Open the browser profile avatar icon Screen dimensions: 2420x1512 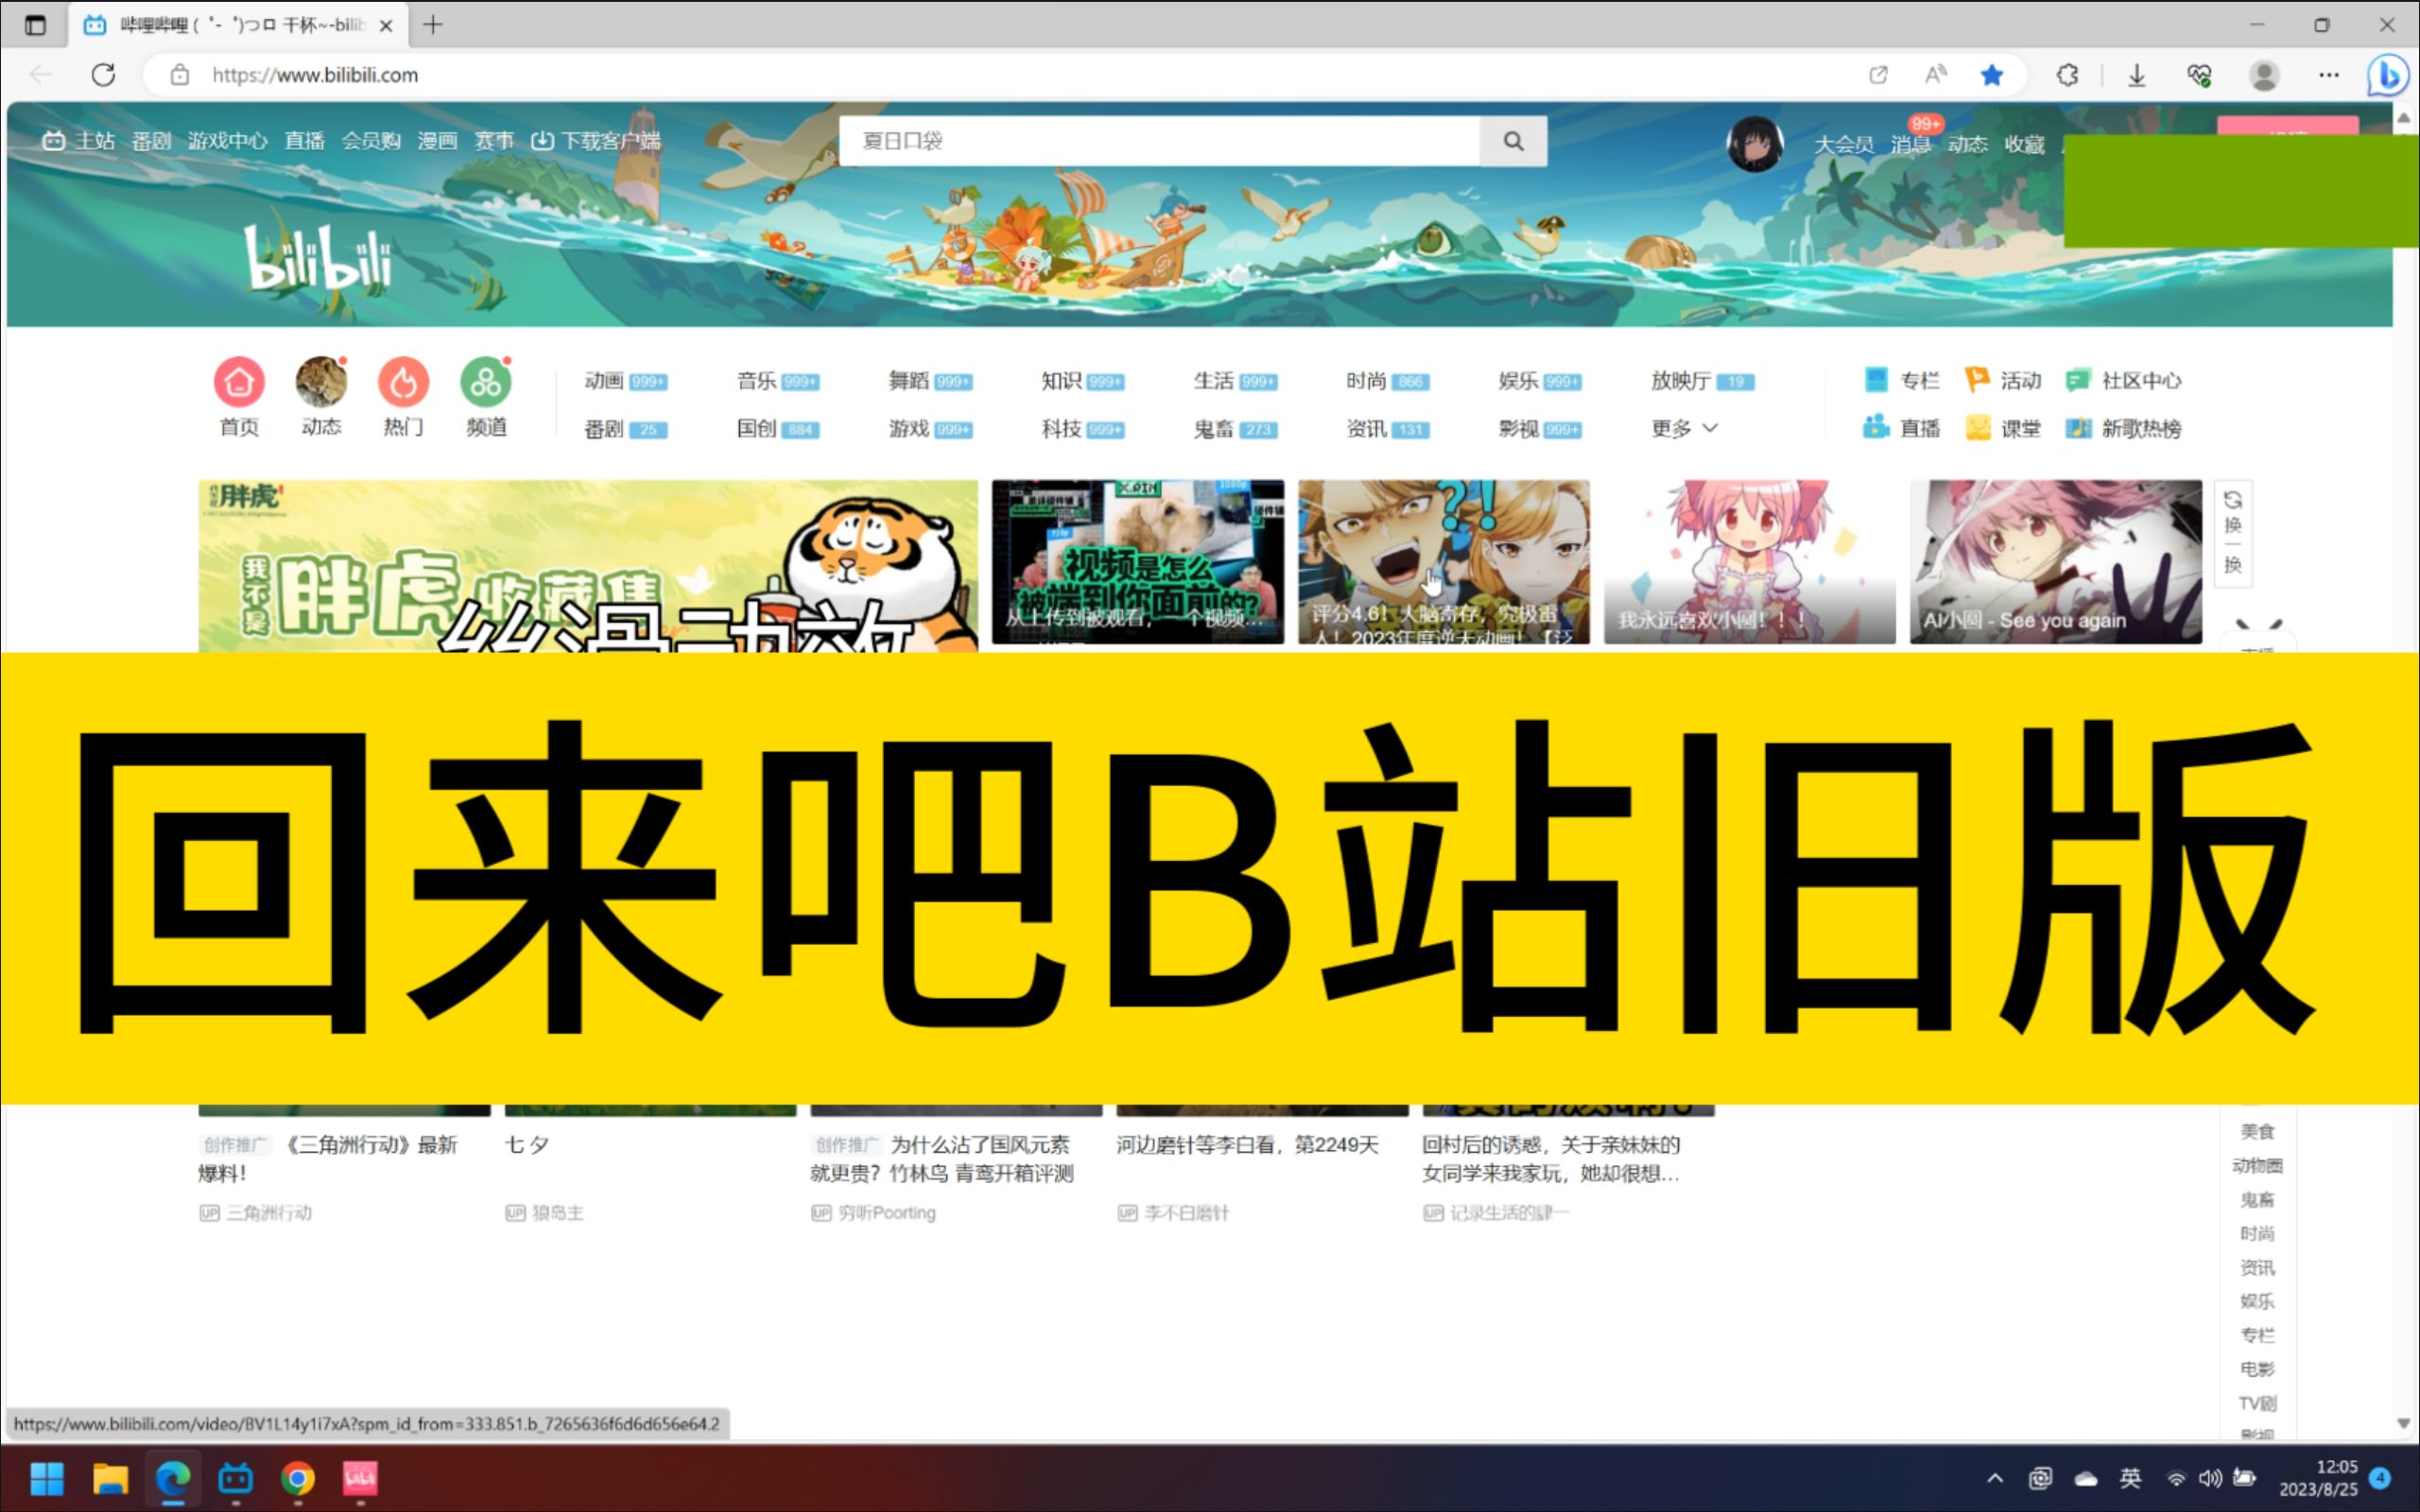tap(2264, 75)
